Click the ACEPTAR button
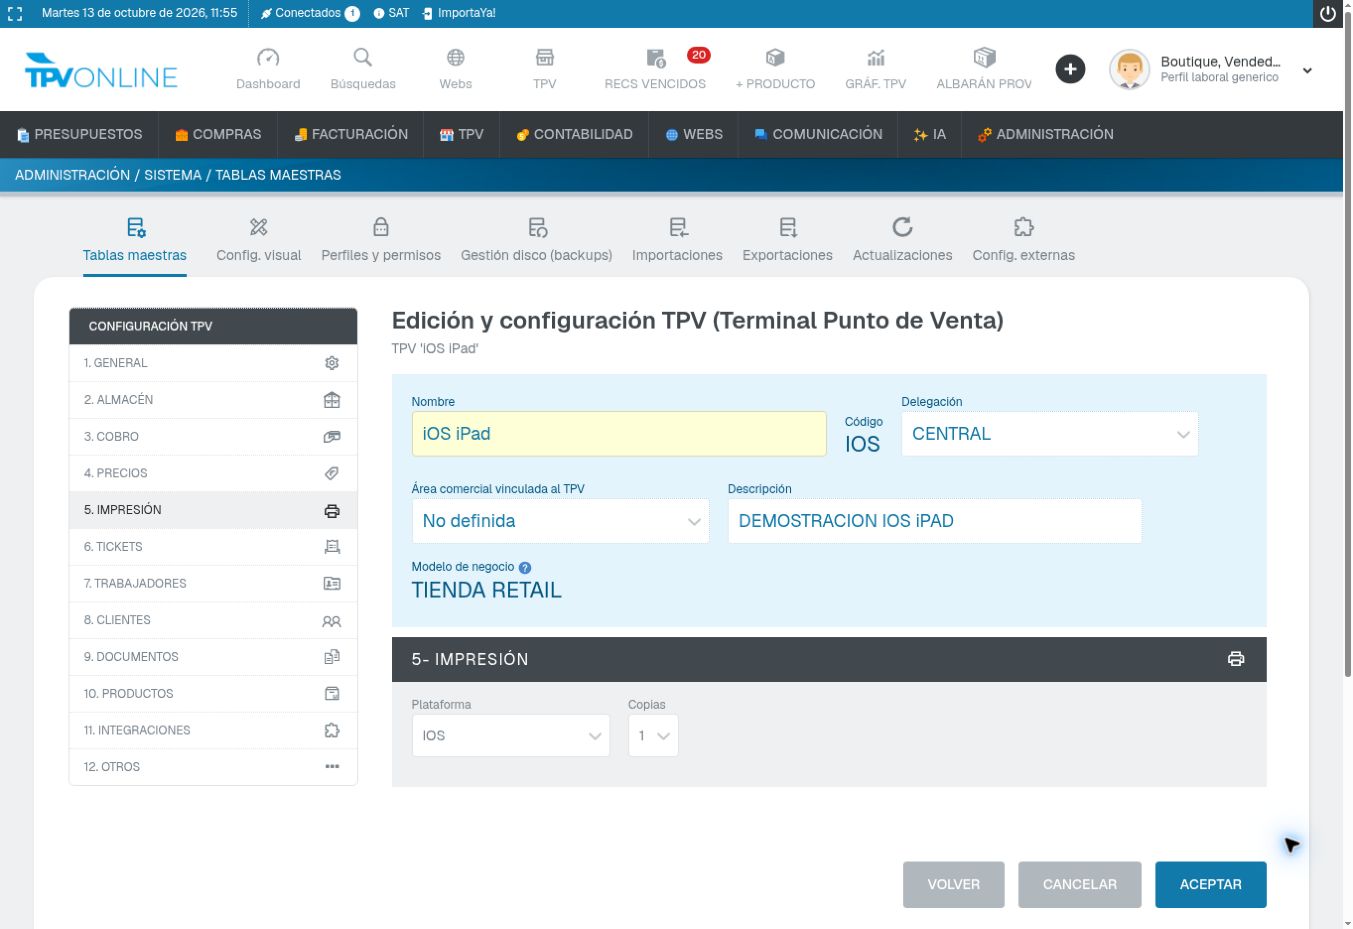 click(1211, 885)
